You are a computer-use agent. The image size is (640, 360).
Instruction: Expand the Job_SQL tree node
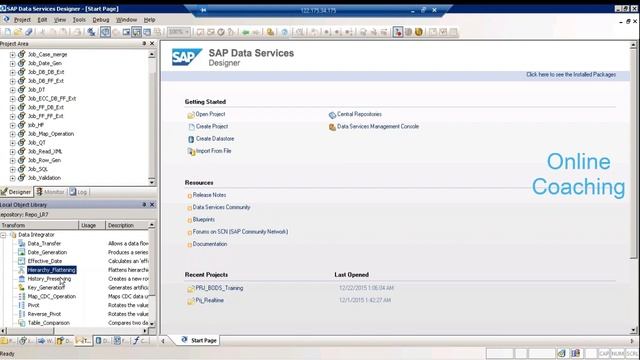coord(13,169)
